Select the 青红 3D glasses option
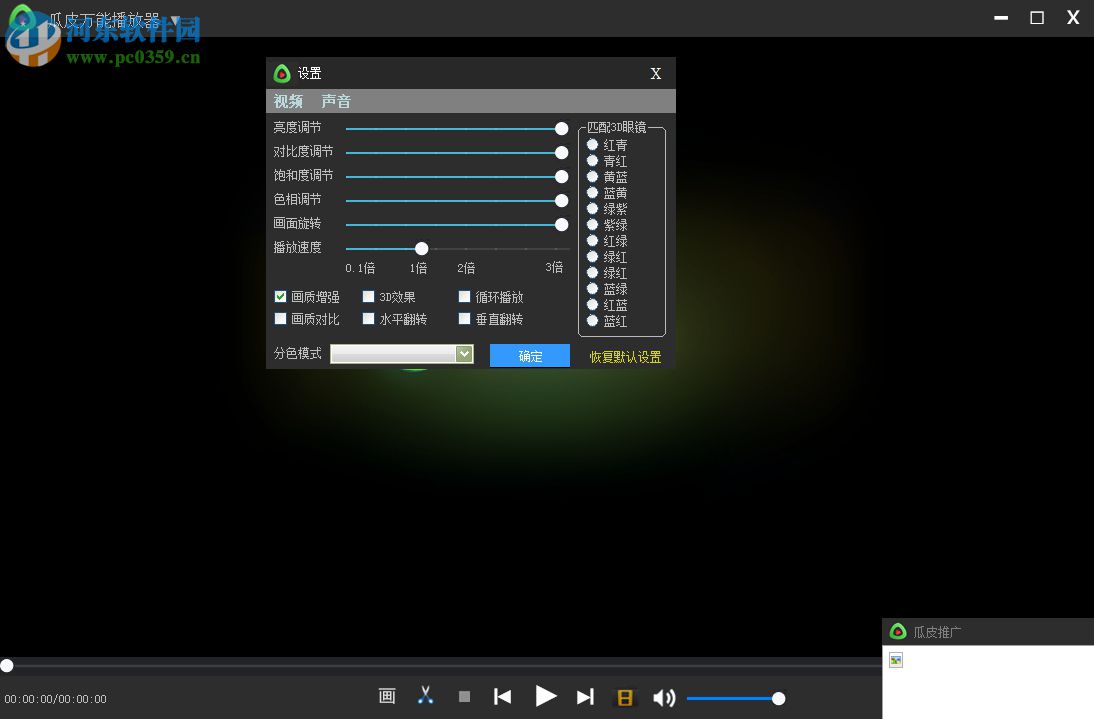Viewport: 1094px width, 719px height. coord(592,160)
